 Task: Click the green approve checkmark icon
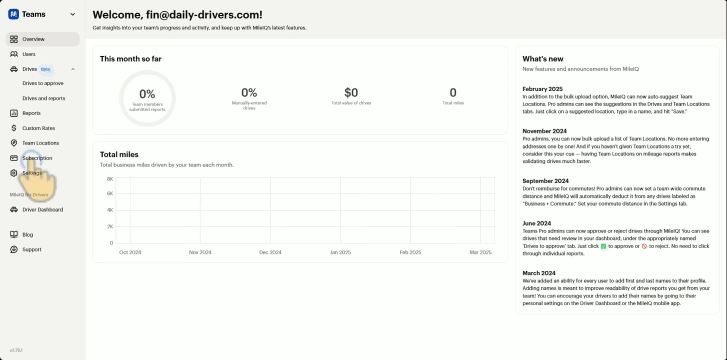[604, 247]
